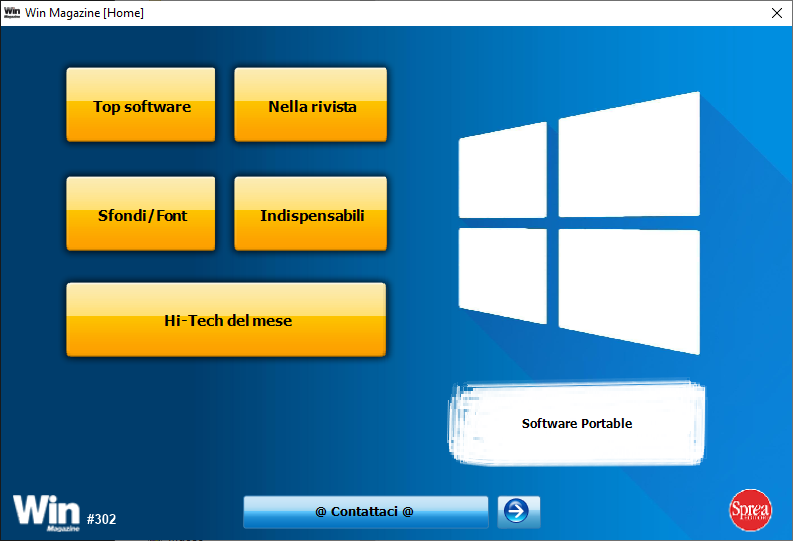The image size is (793, 541).
Task: Click the large white Windows logo
Action: pyautogui.click(x=580, y=223)
